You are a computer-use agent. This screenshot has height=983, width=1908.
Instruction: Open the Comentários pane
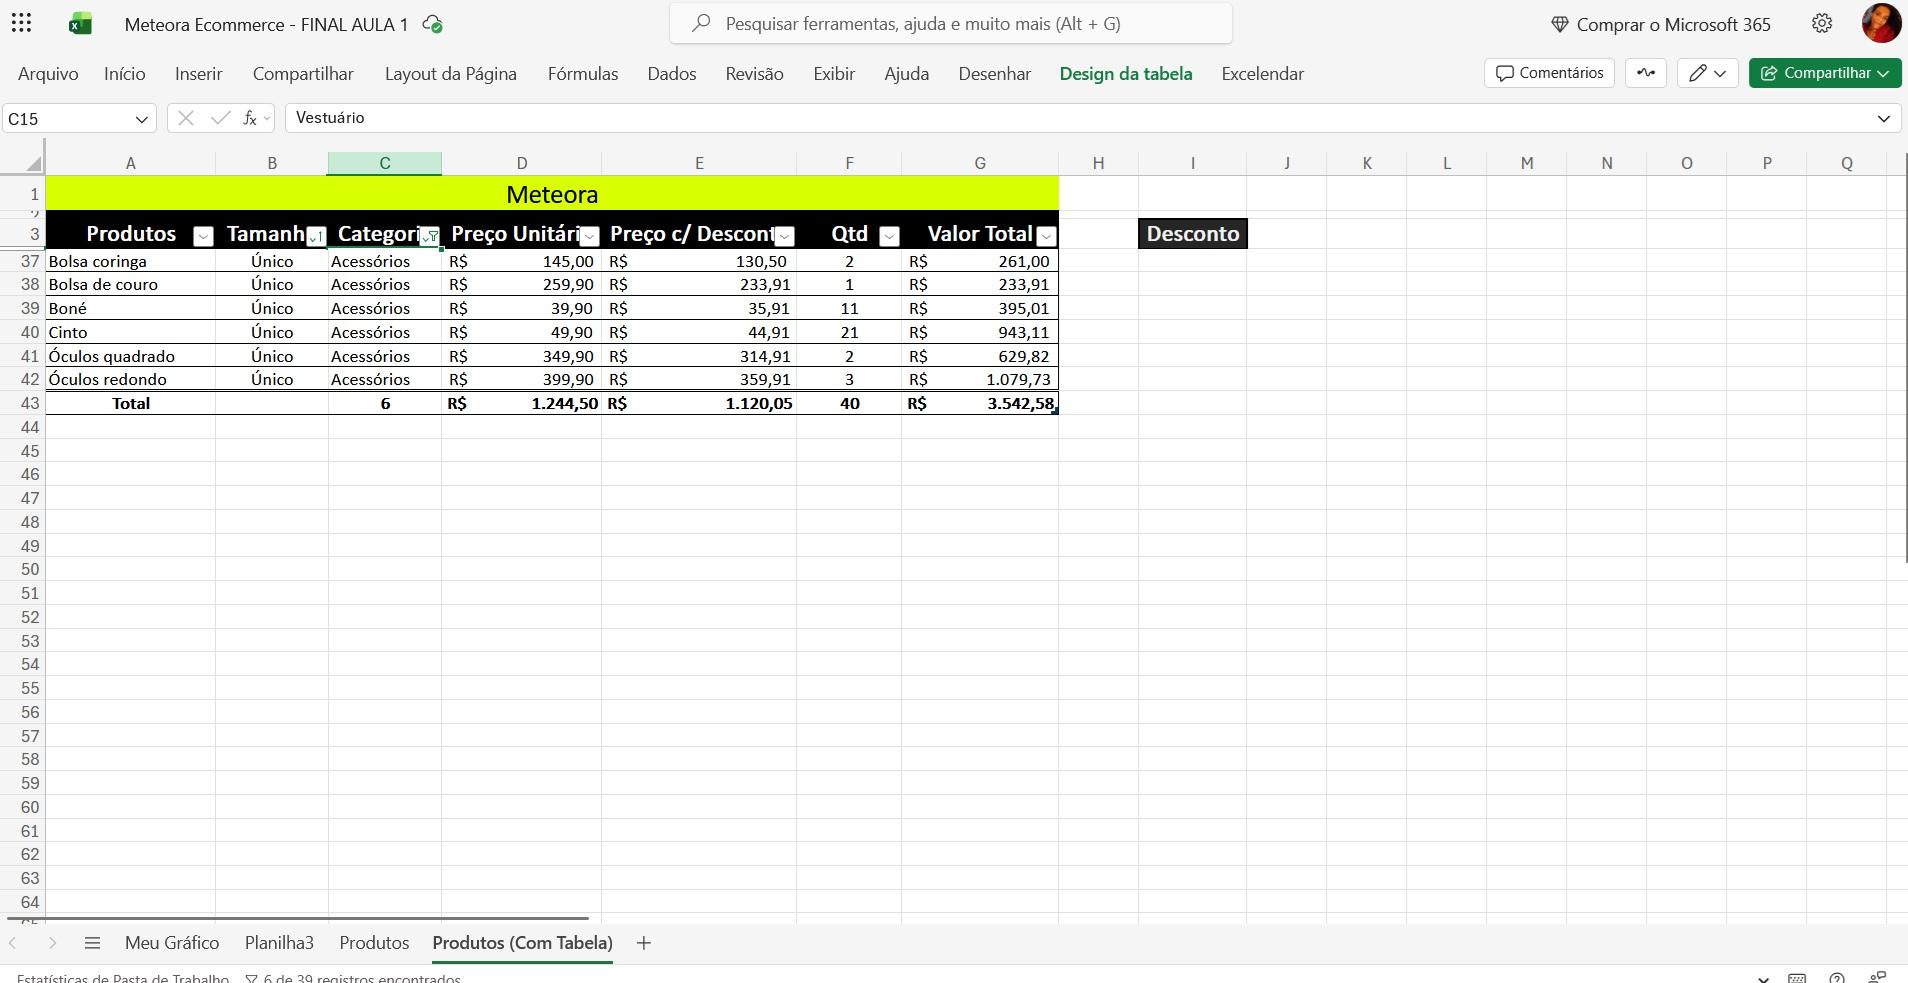pyautogui.click(x=1550, y=73)
